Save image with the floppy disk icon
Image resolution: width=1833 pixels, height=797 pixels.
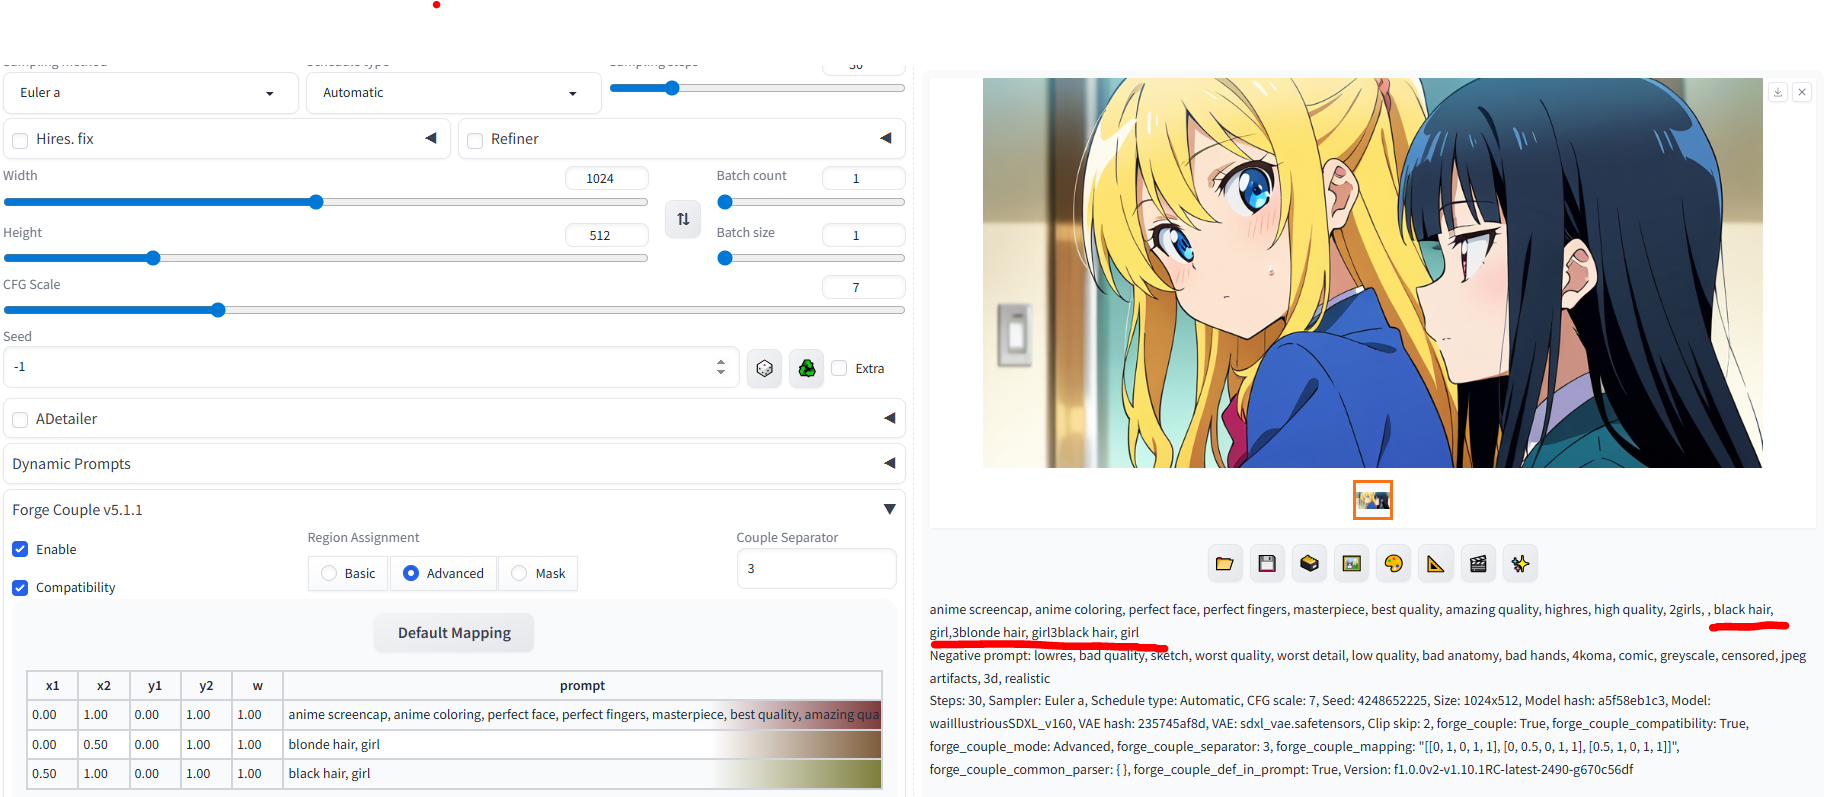[1267, 564]
